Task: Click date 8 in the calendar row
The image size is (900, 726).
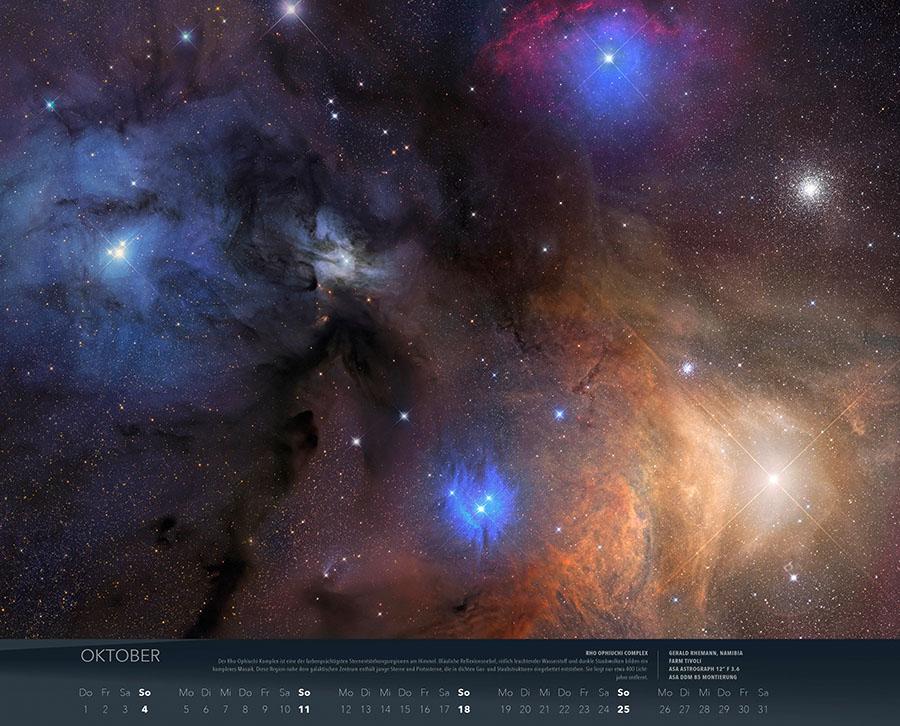Action: (x=245, y=709)
